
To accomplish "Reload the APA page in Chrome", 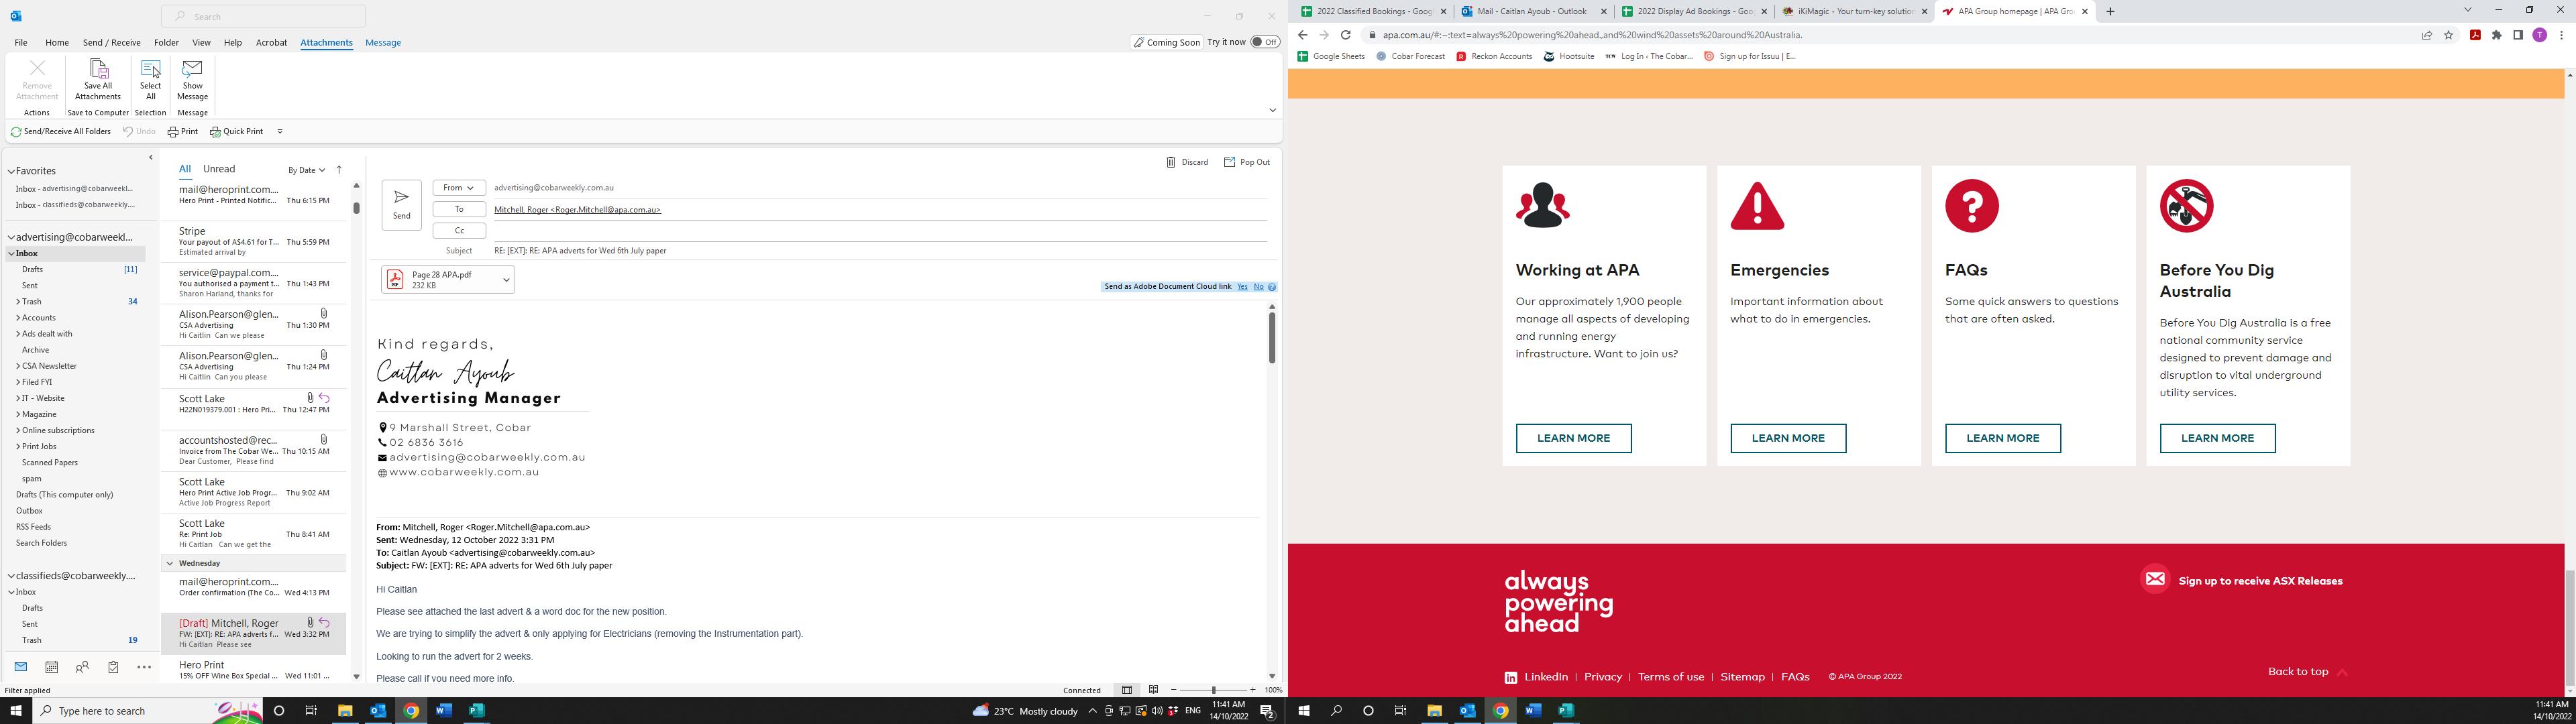I will click(x=1346, y=35).
